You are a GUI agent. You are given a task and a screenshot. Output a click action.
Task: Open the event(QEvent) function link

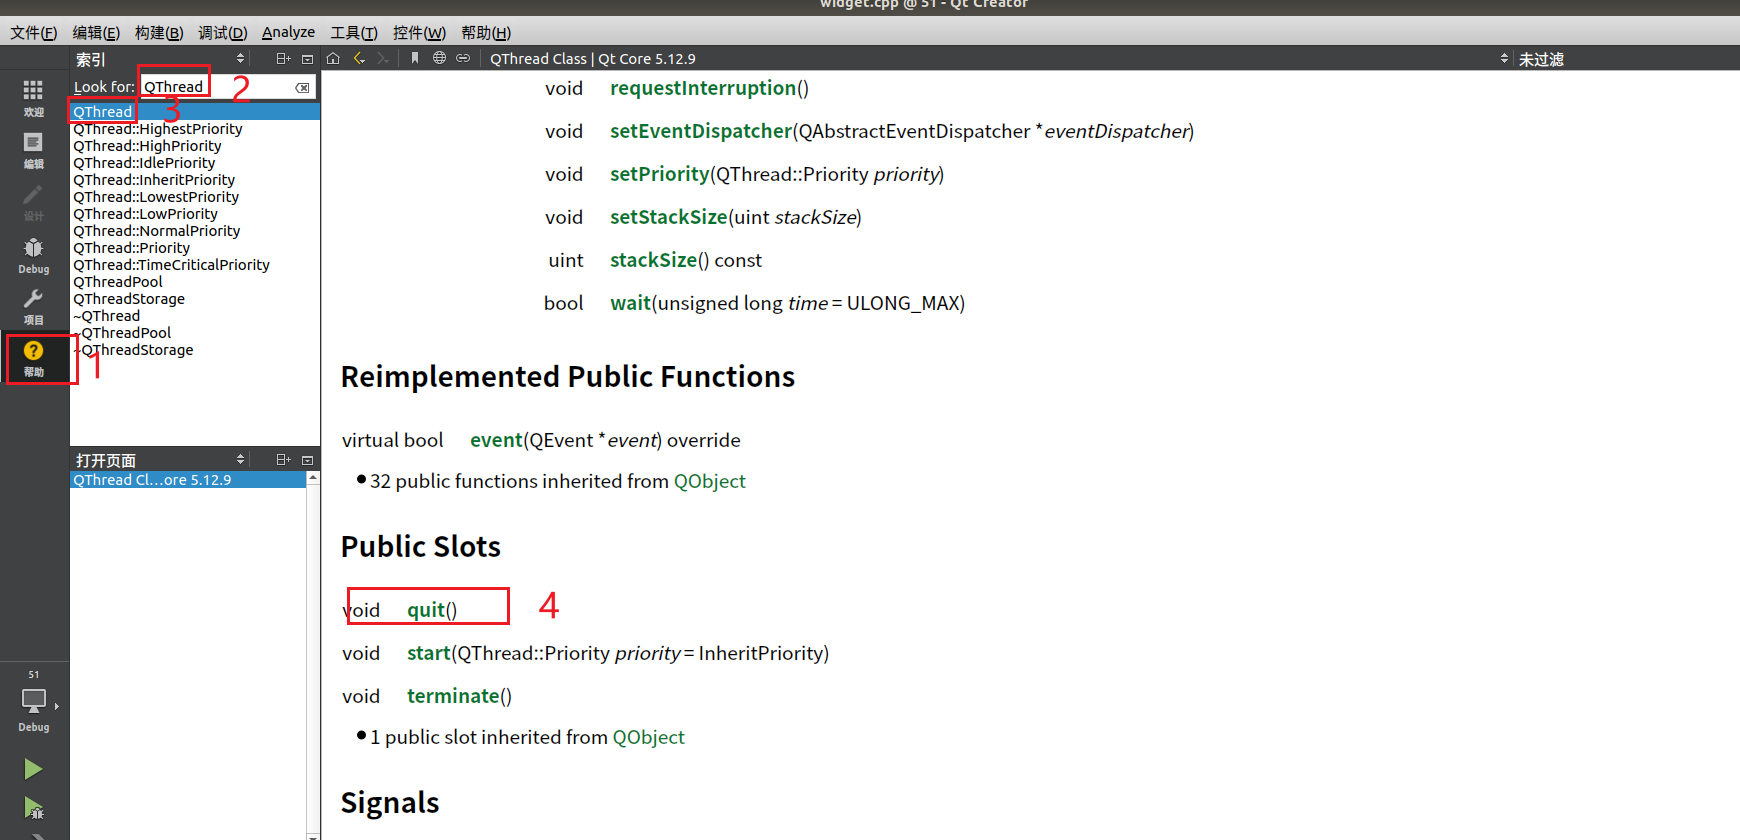pyautogui.click(x=497, y=440)
